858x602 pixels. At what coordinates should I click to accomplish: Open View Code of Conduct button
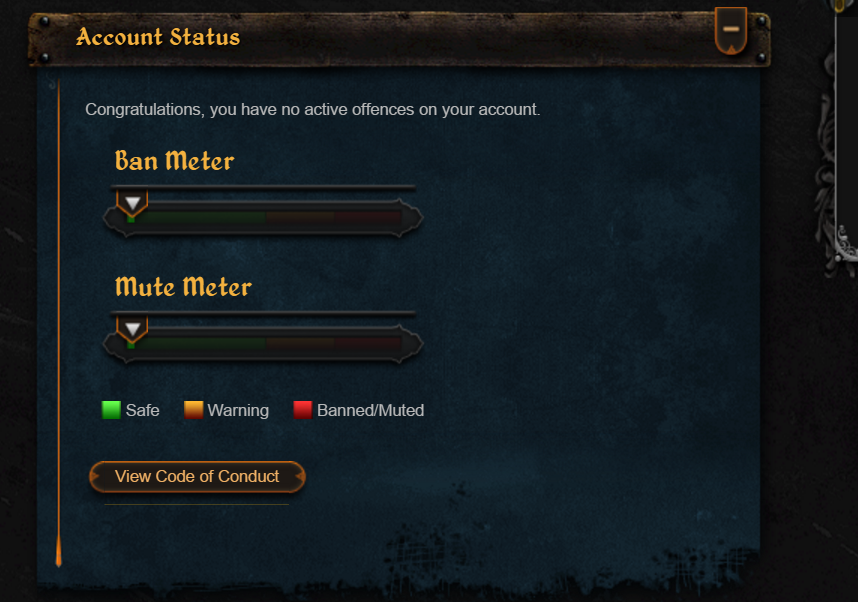point(197,477)
